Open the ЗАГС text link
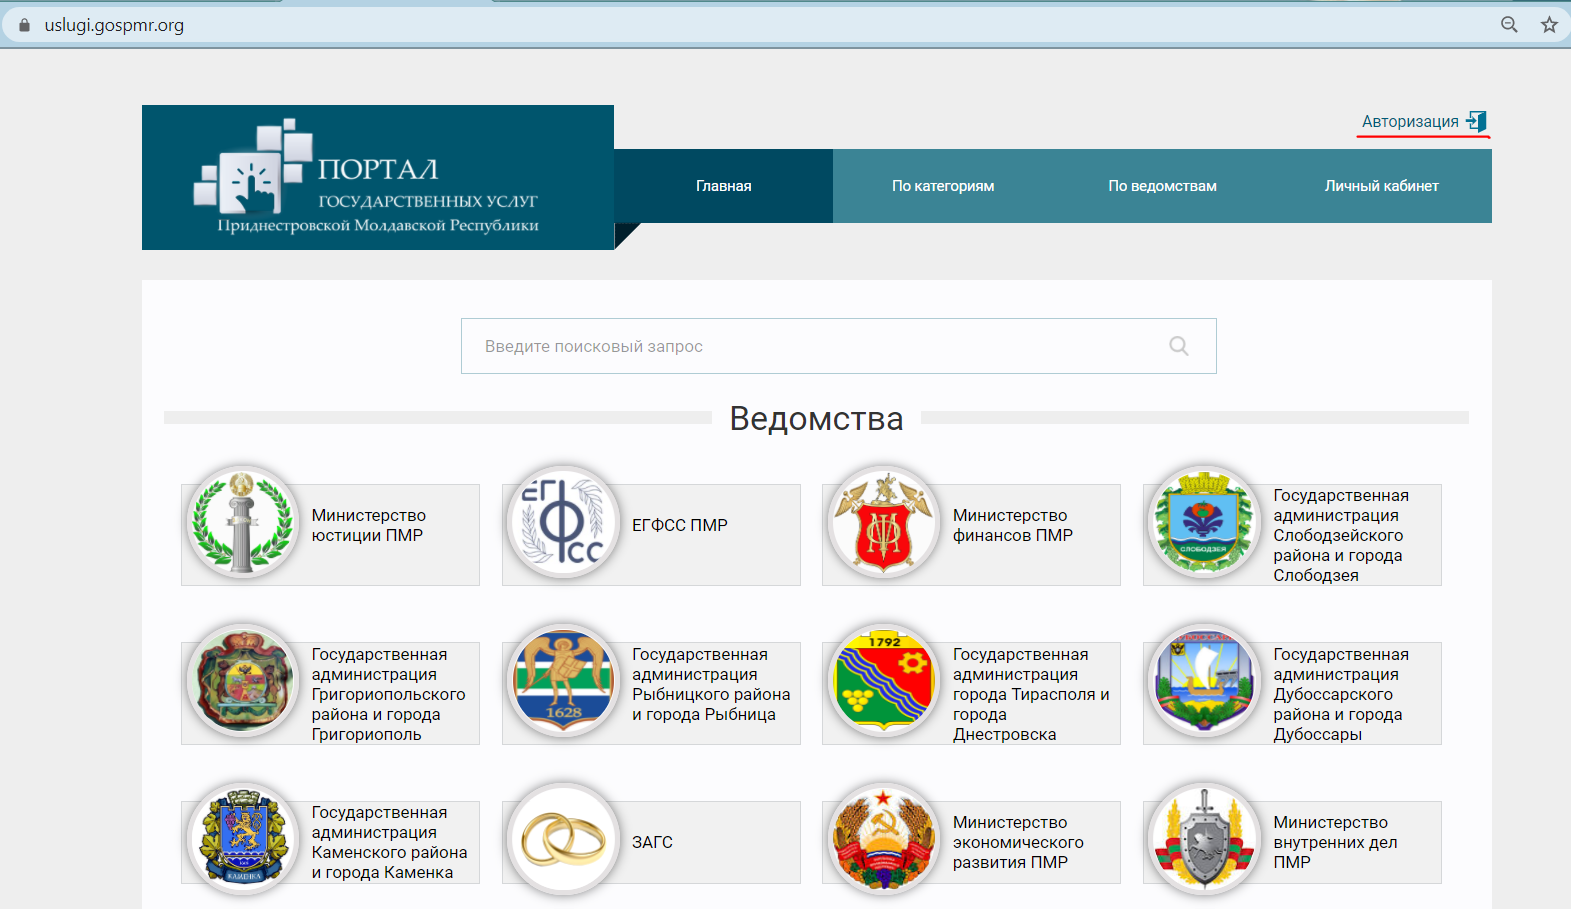The height and width of the screenshot is (909, 1571). [x=652, y=842]
